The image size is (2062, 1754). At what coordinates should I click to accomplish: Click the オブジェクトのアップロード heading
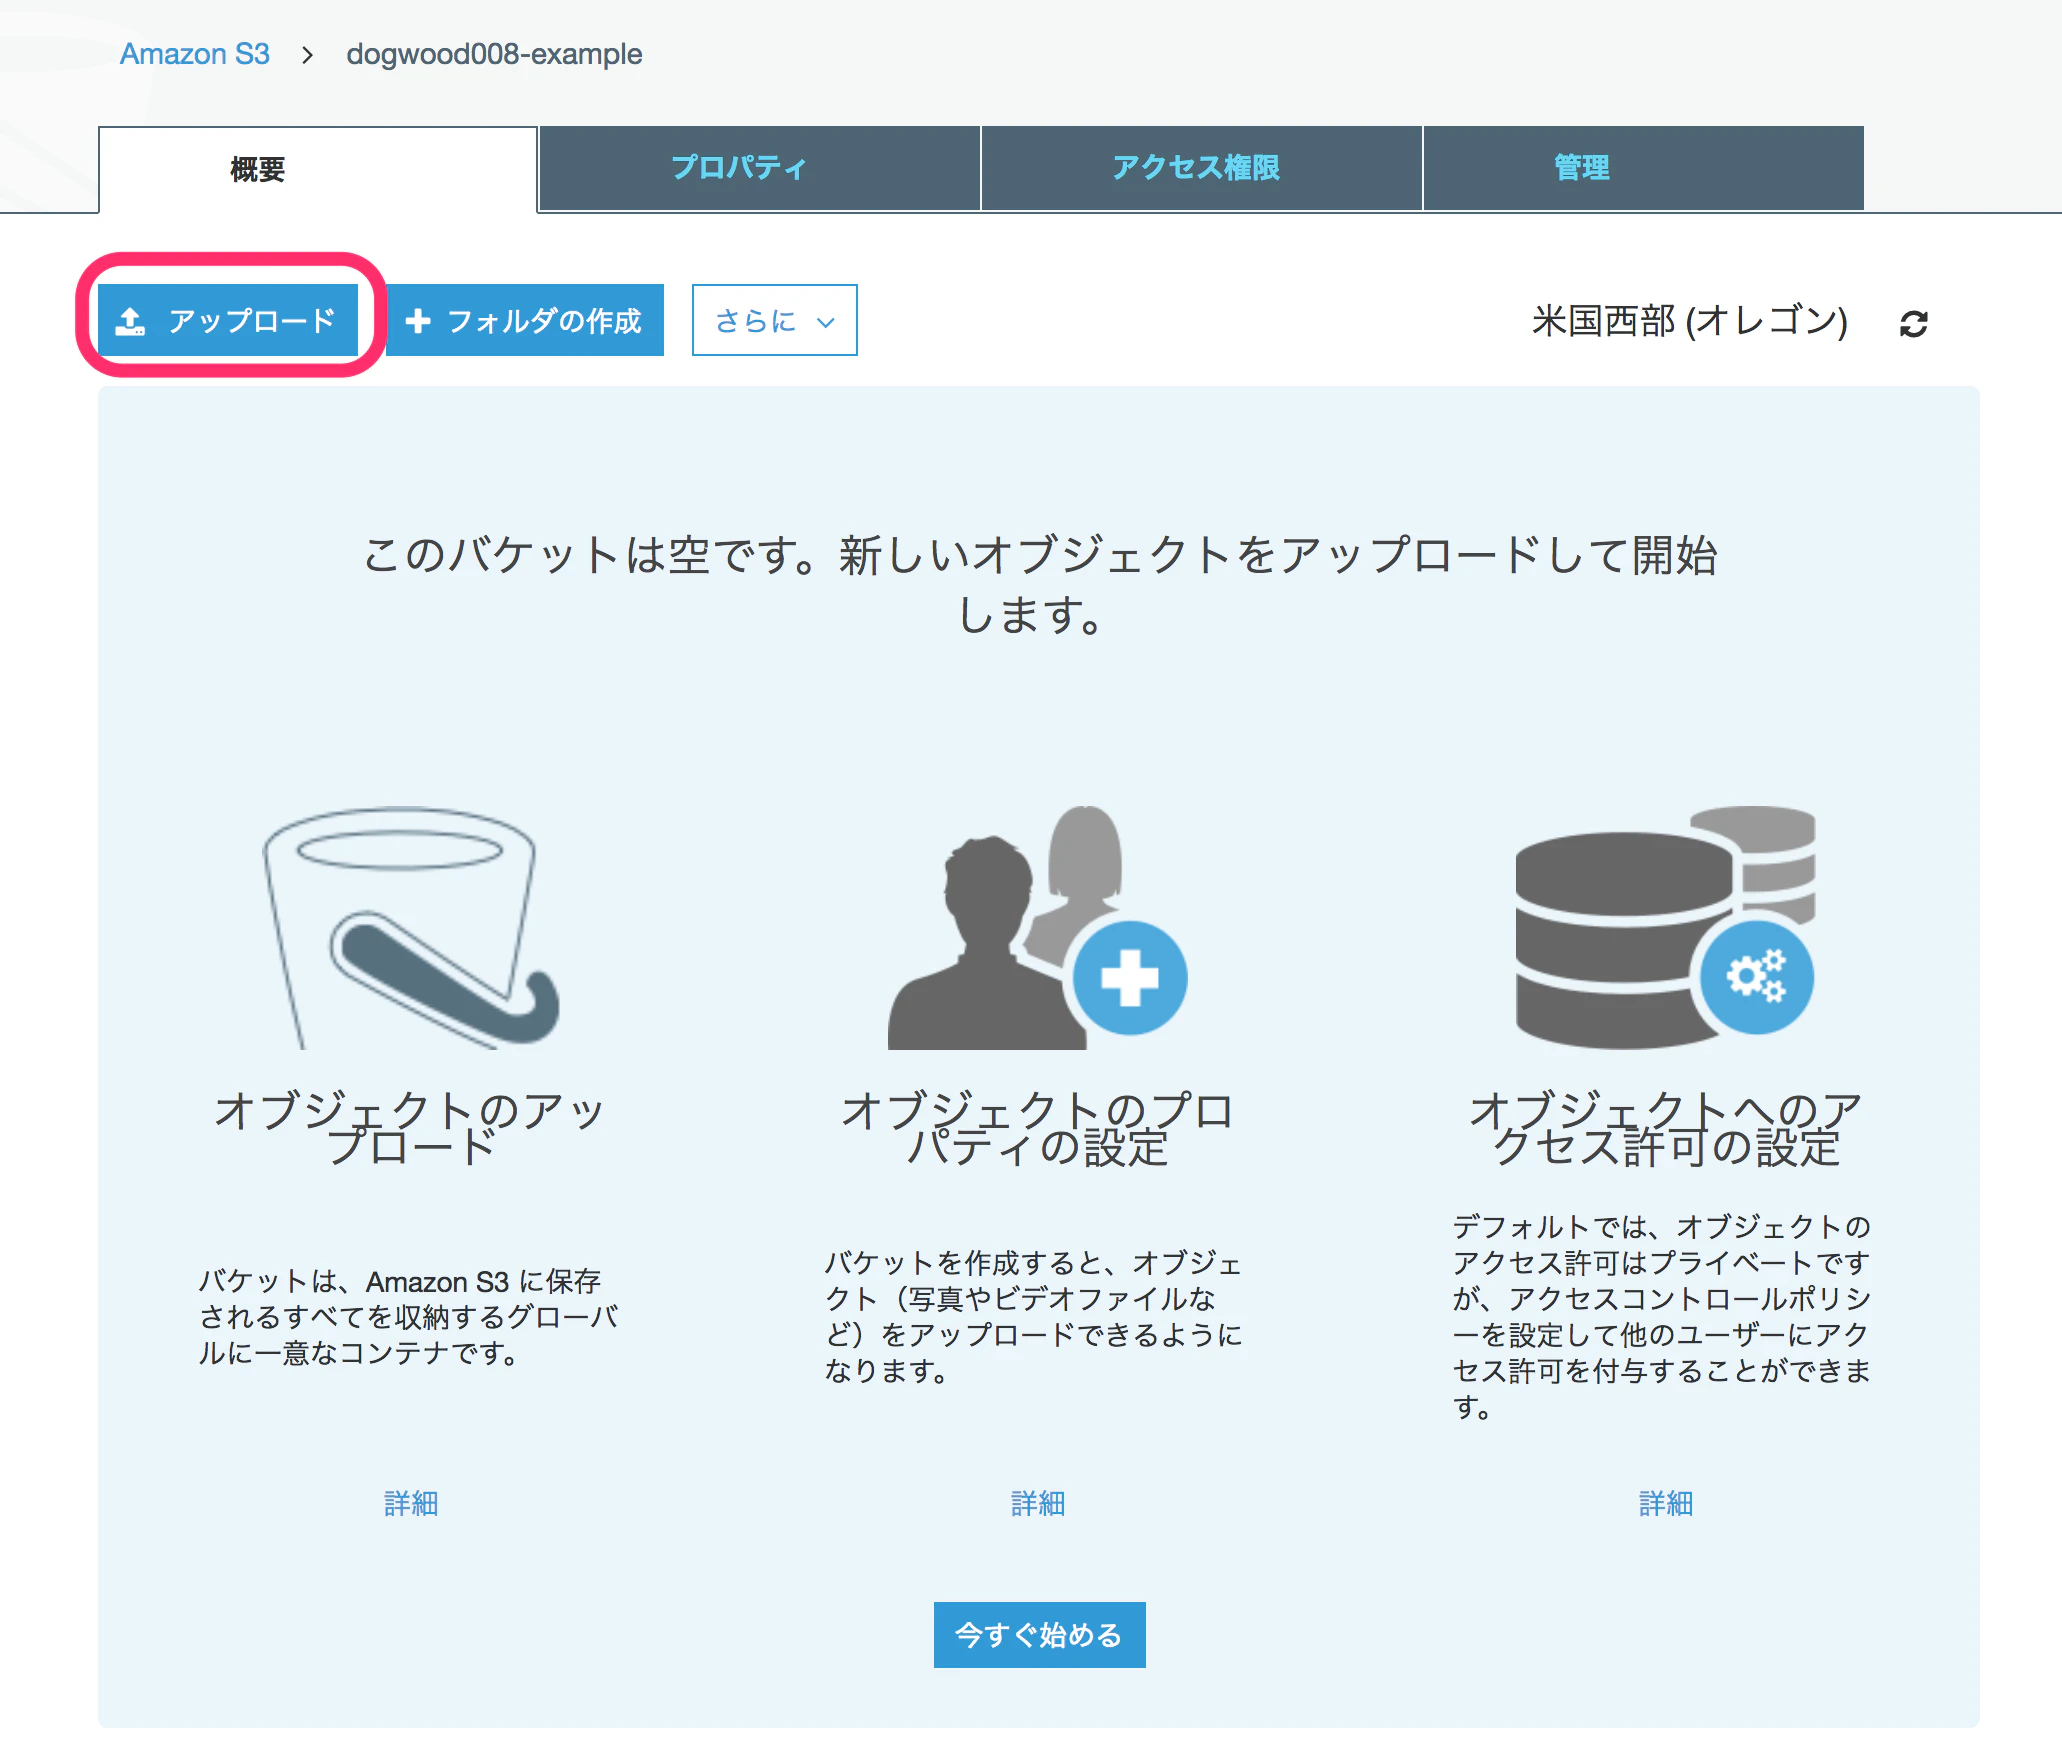(x=411, y=1128)
